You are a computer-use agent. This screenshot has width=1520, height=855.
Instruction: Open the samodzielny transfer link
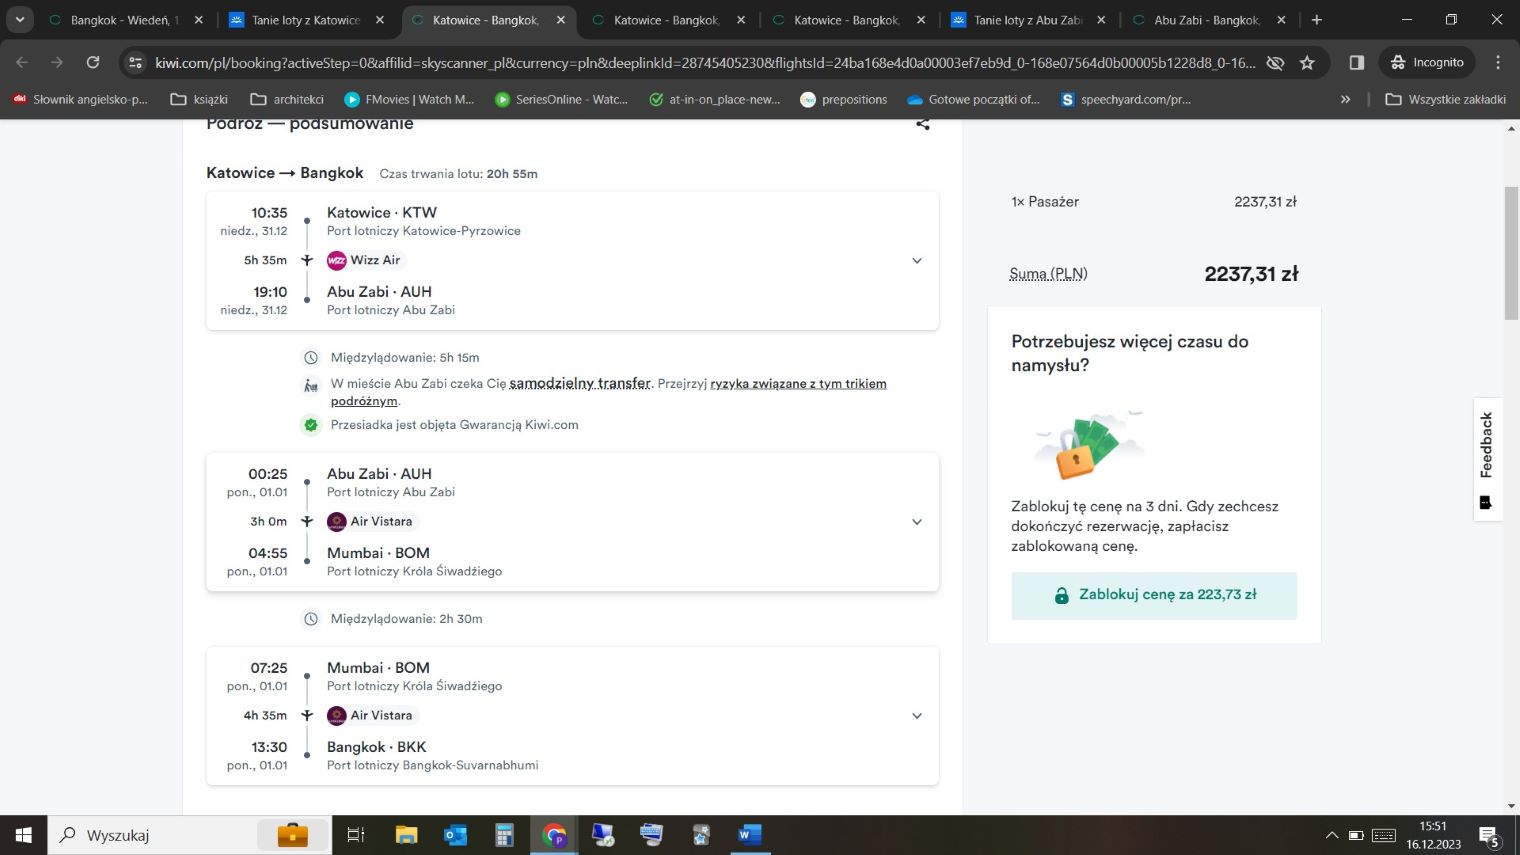click(580, 384)
